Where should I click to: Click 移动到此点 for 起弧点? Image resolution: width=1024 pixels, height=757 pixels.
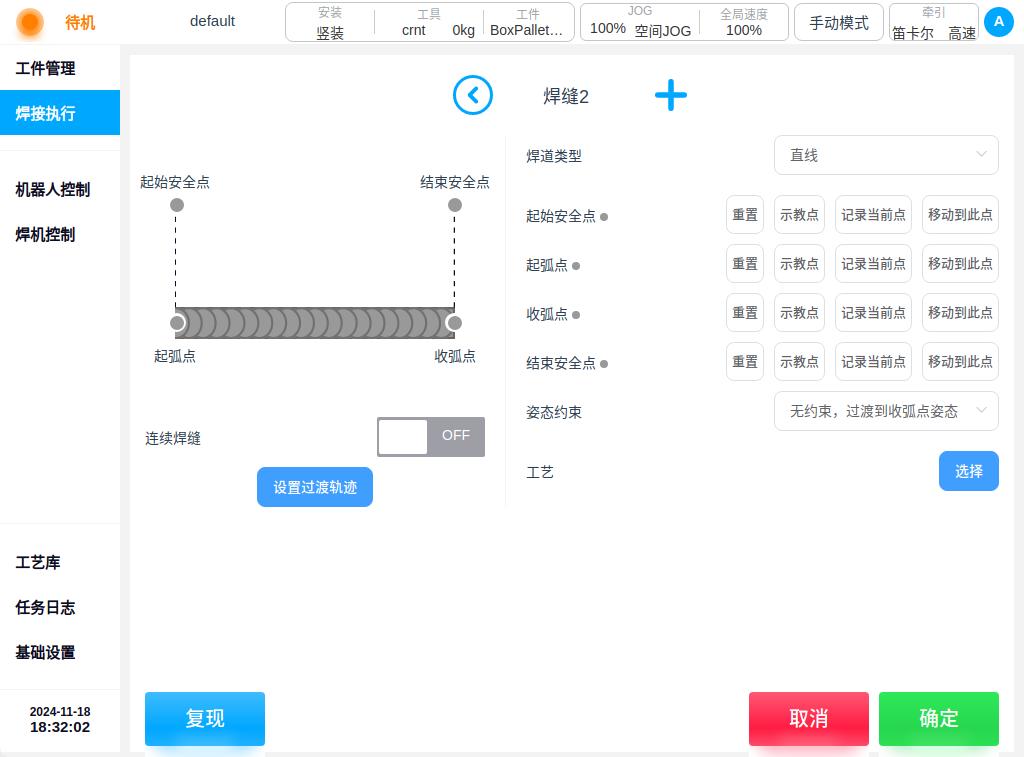point(960,264)
